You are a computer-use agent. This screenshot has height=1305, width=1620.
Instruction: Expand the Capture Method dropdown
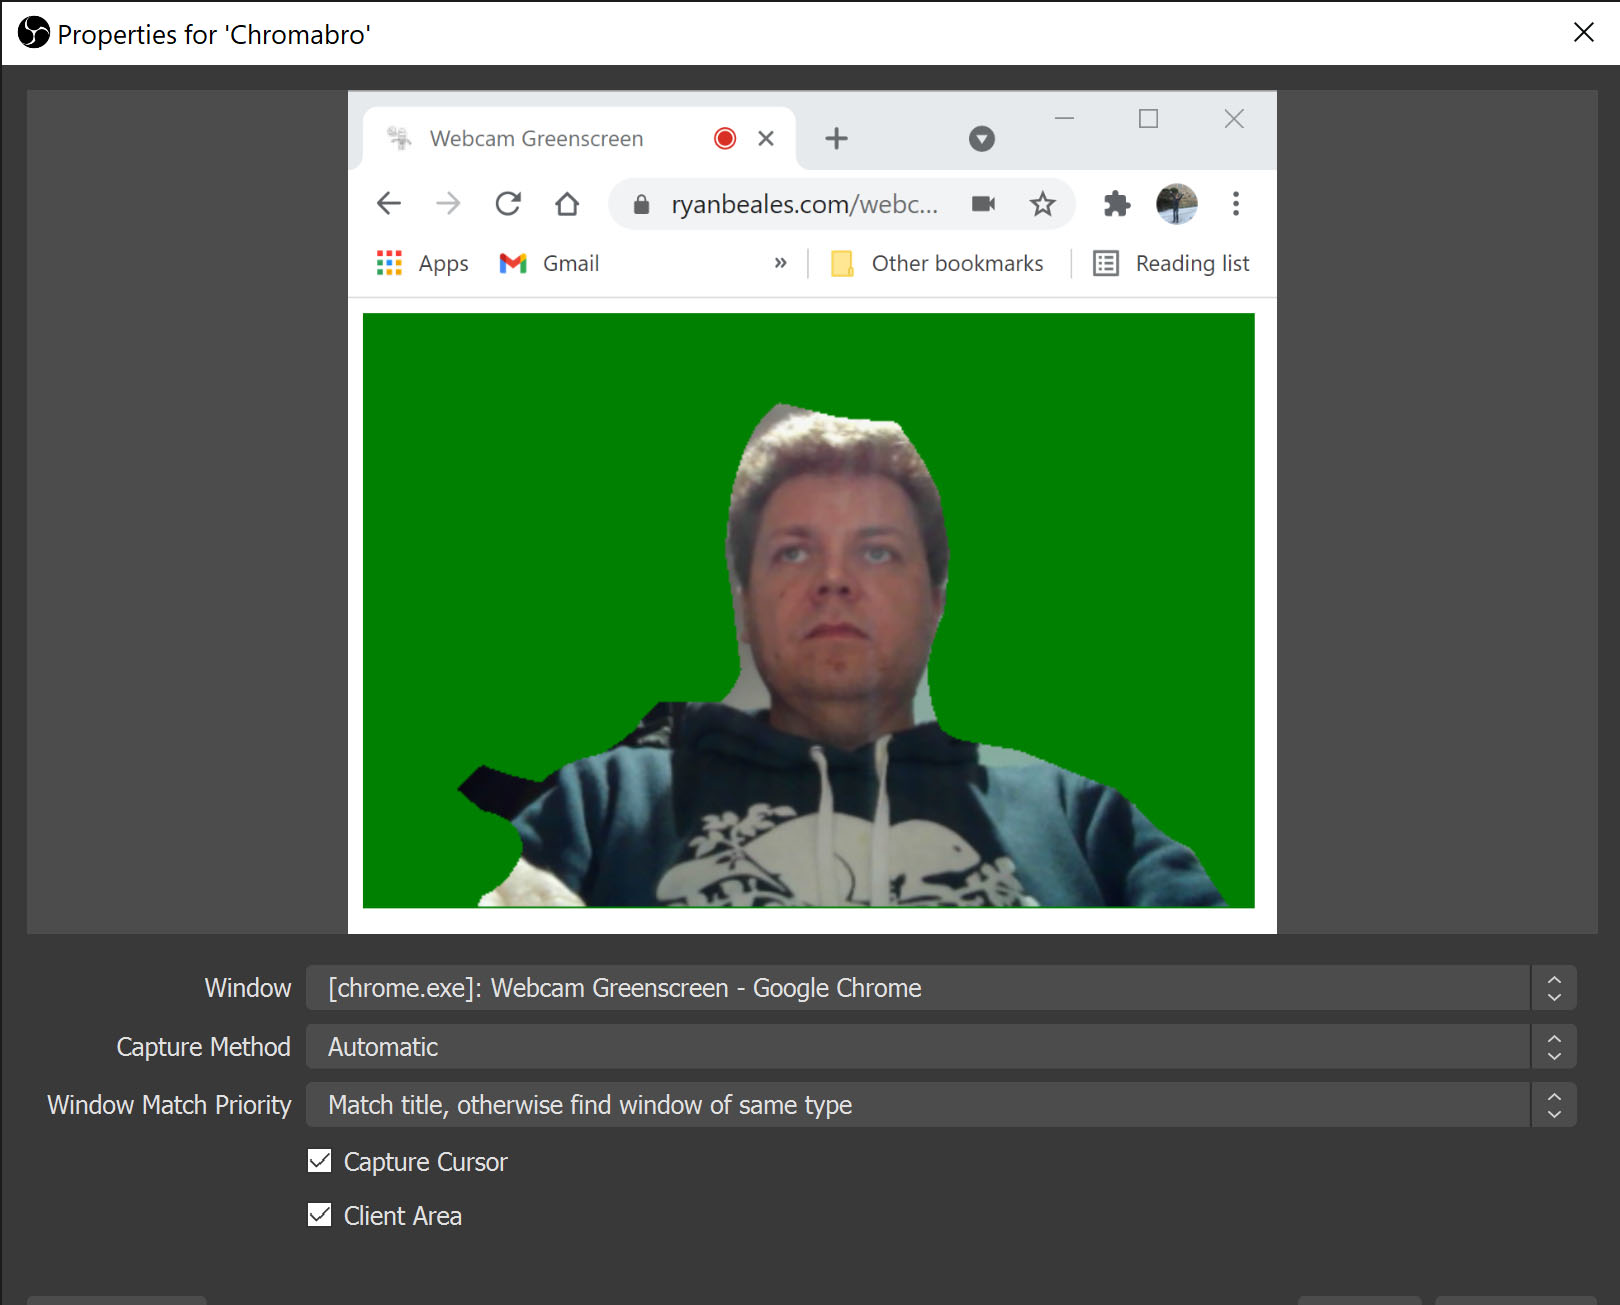[x=940, y=1047]
